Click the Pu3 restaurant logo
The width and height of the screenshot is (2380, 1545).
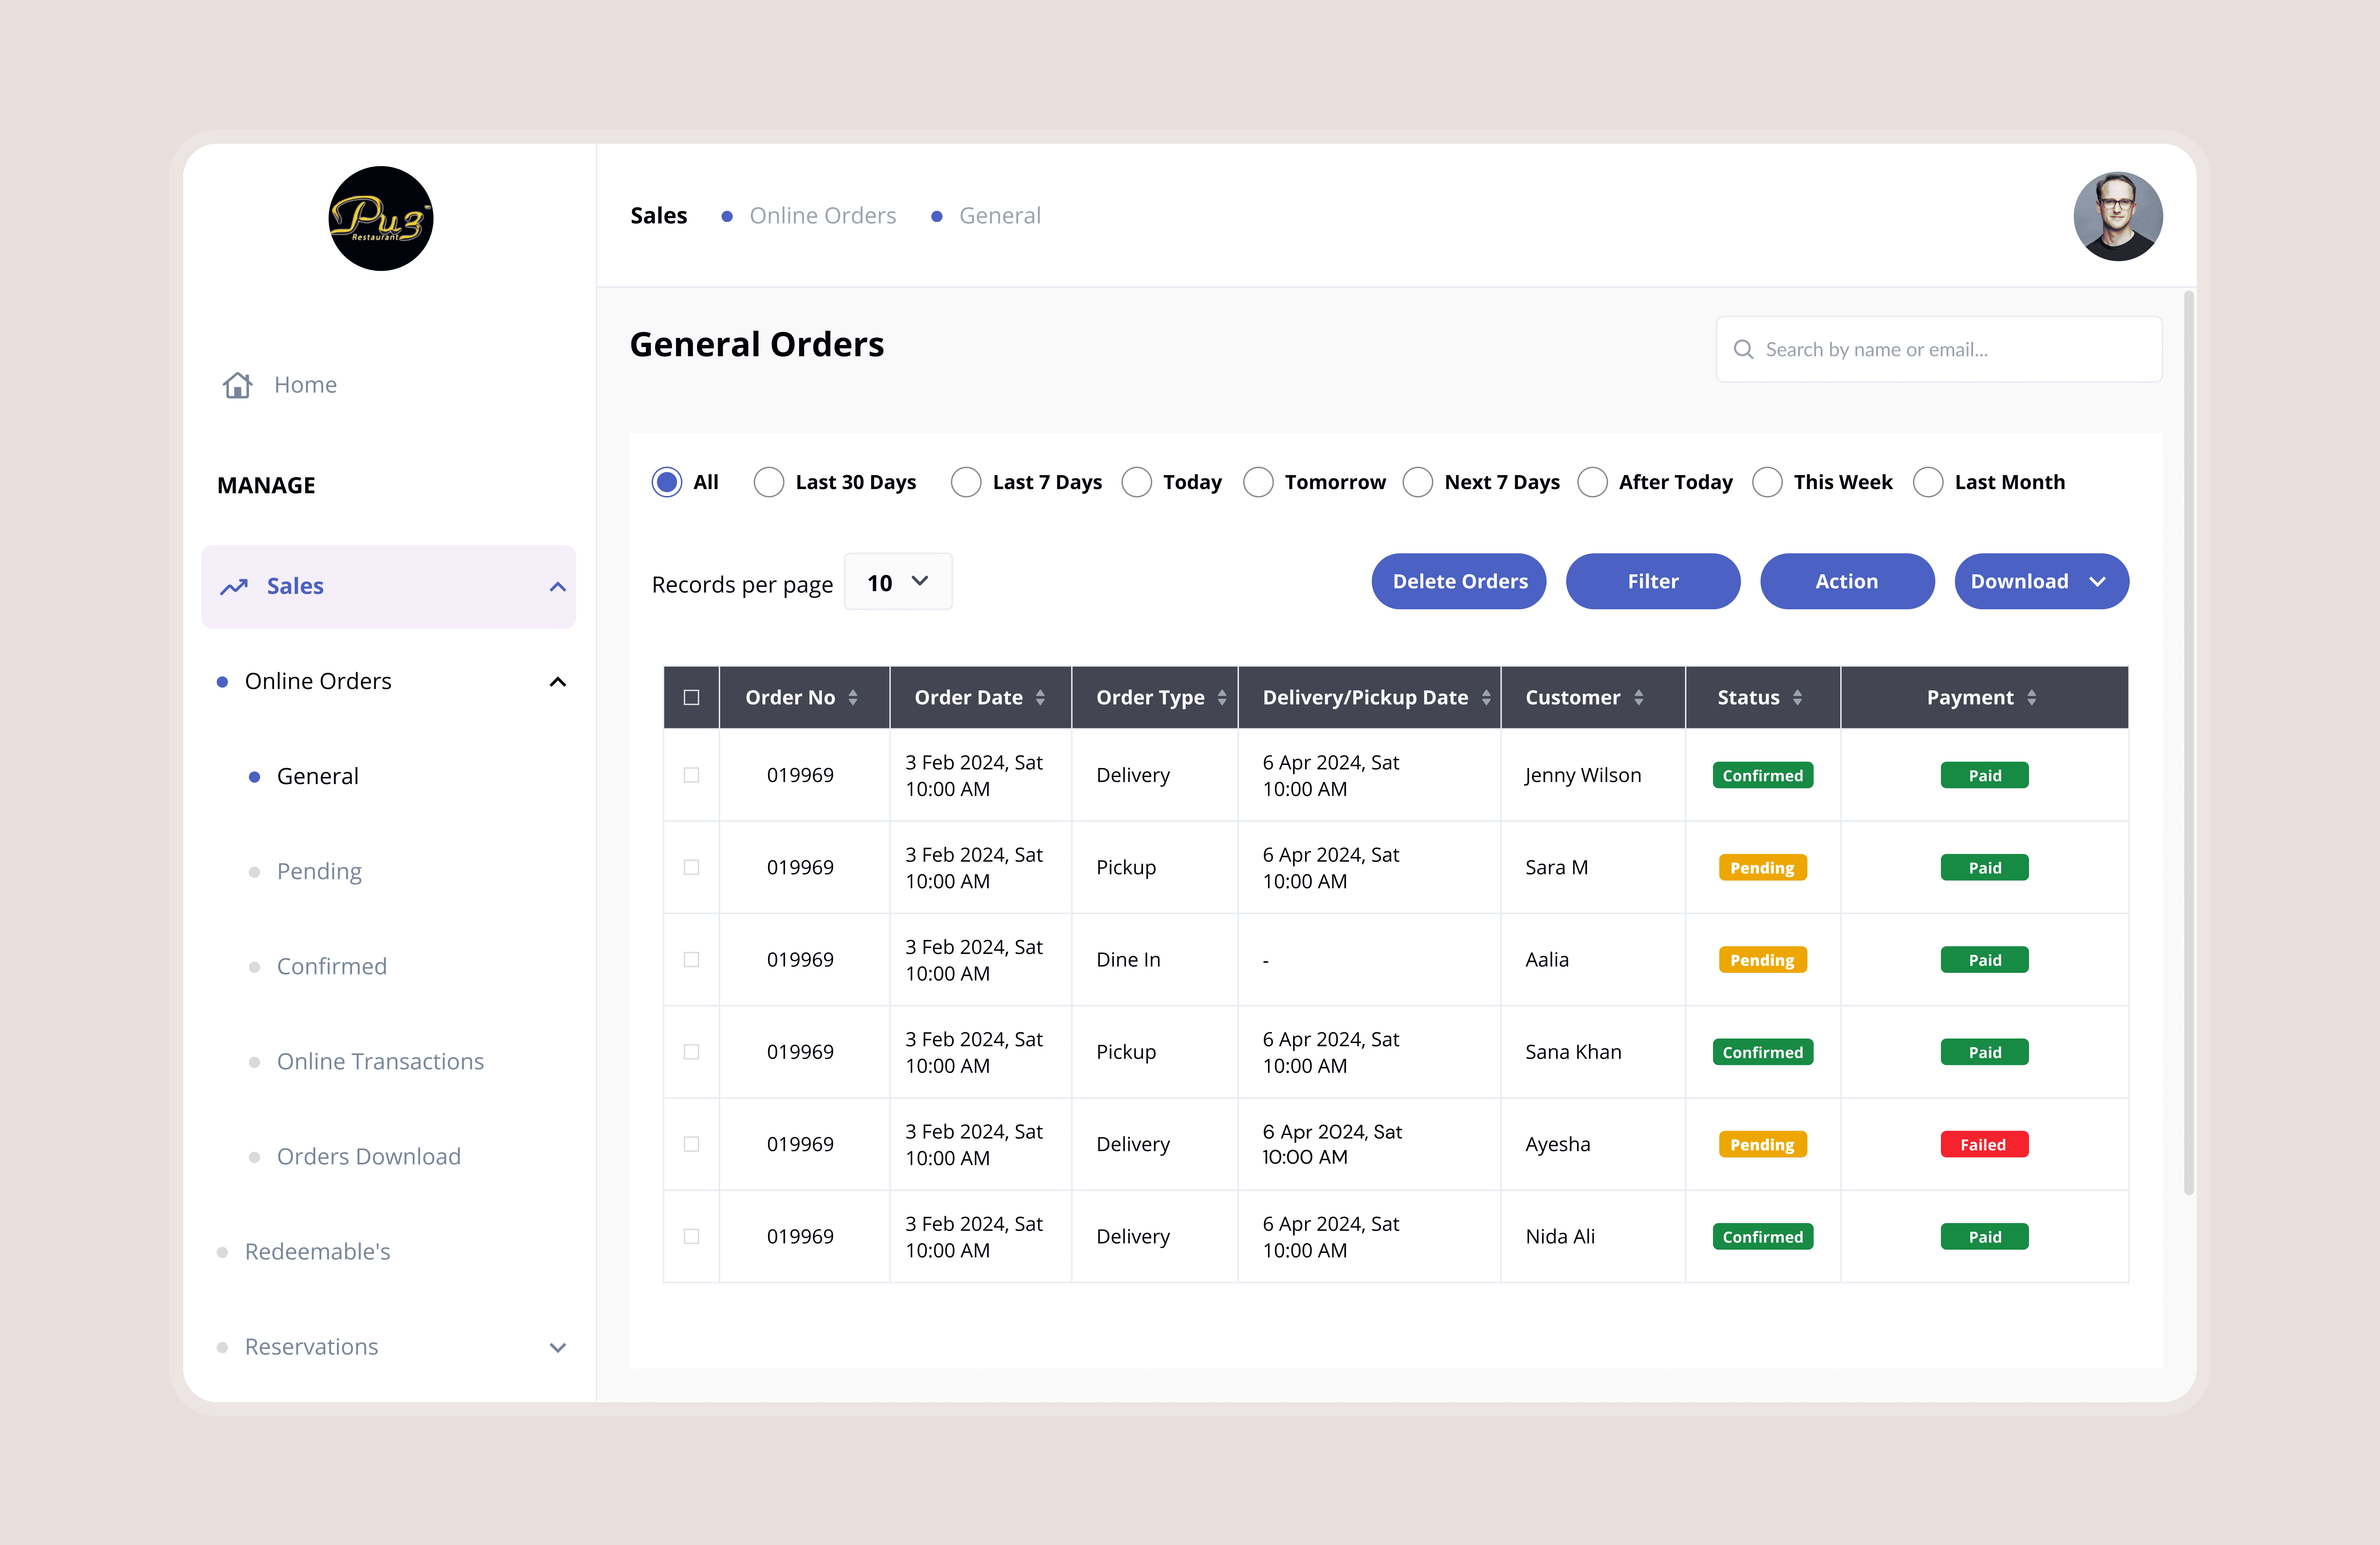(381, 218)
